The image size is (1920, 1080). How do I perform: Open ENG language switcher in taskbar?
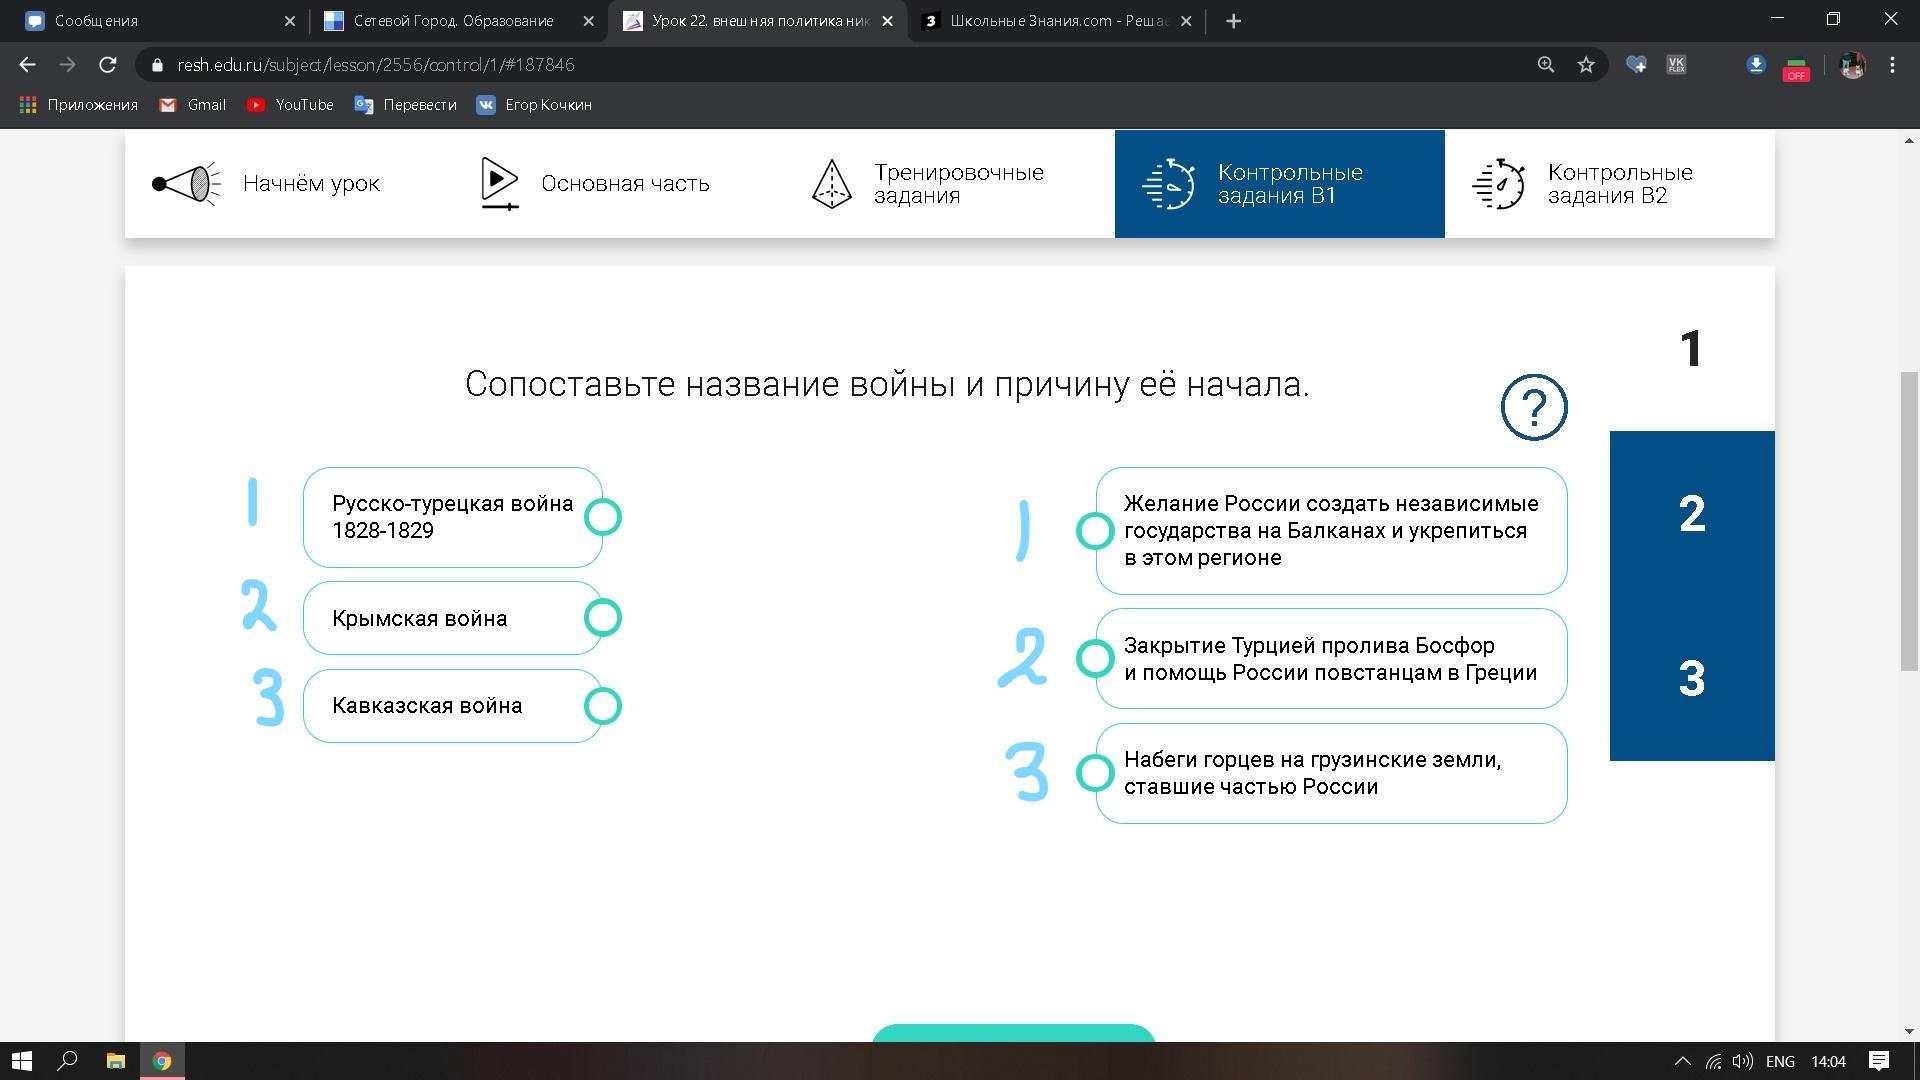point(1780,1061)
